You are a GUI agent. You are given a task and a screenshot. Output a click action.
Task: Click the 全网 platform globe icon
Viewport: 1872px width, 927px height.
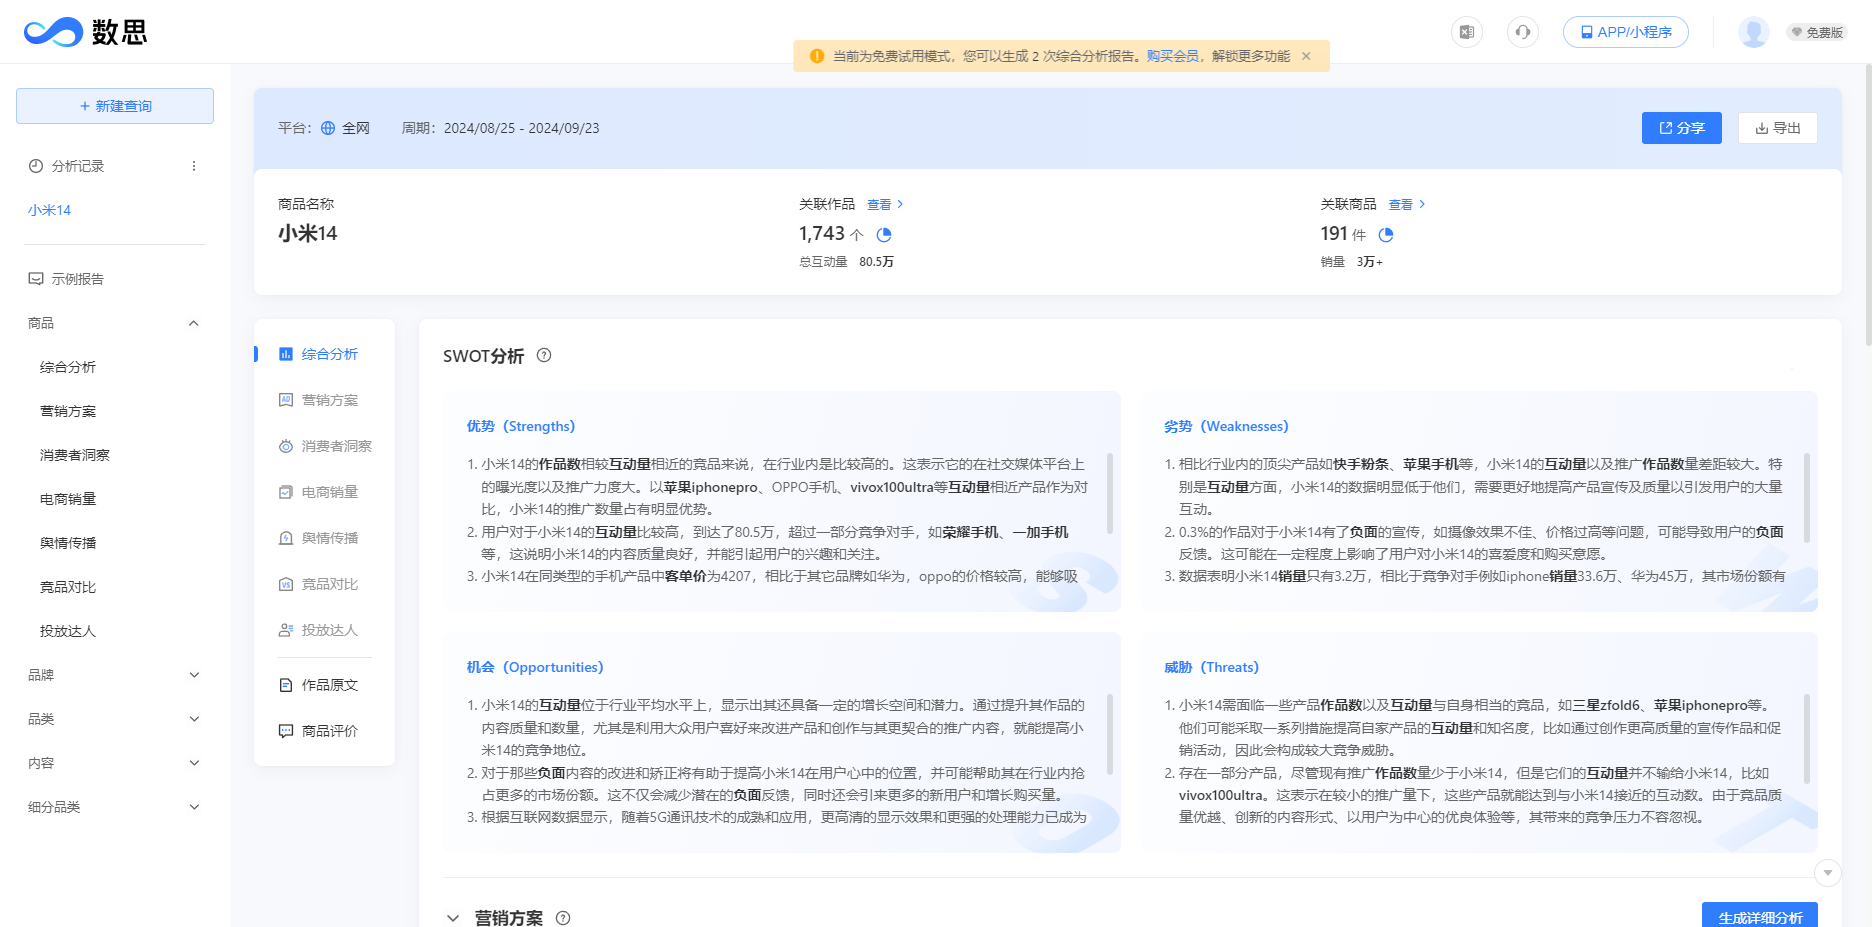(x=328, y=128)
